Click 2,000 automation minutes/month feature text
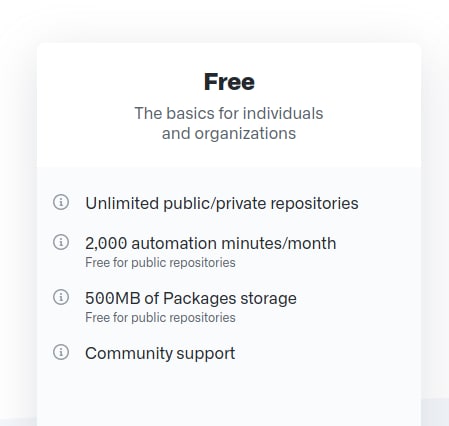 pos(211,243)
